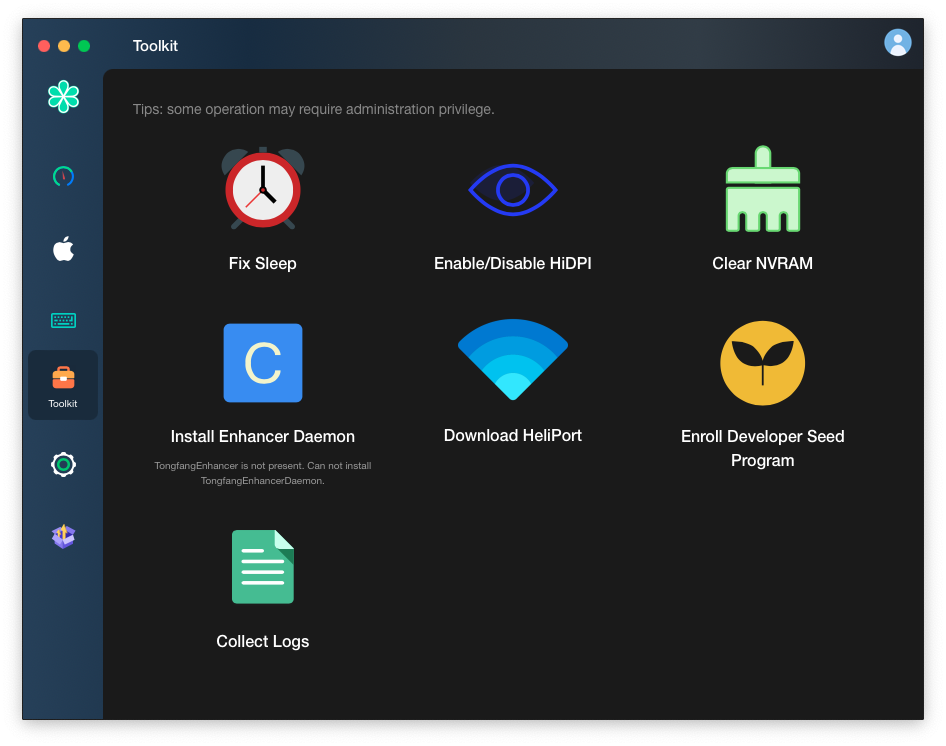
Task: Select the Install Enhancer Daemon label
Action: (x=262, y=436)
